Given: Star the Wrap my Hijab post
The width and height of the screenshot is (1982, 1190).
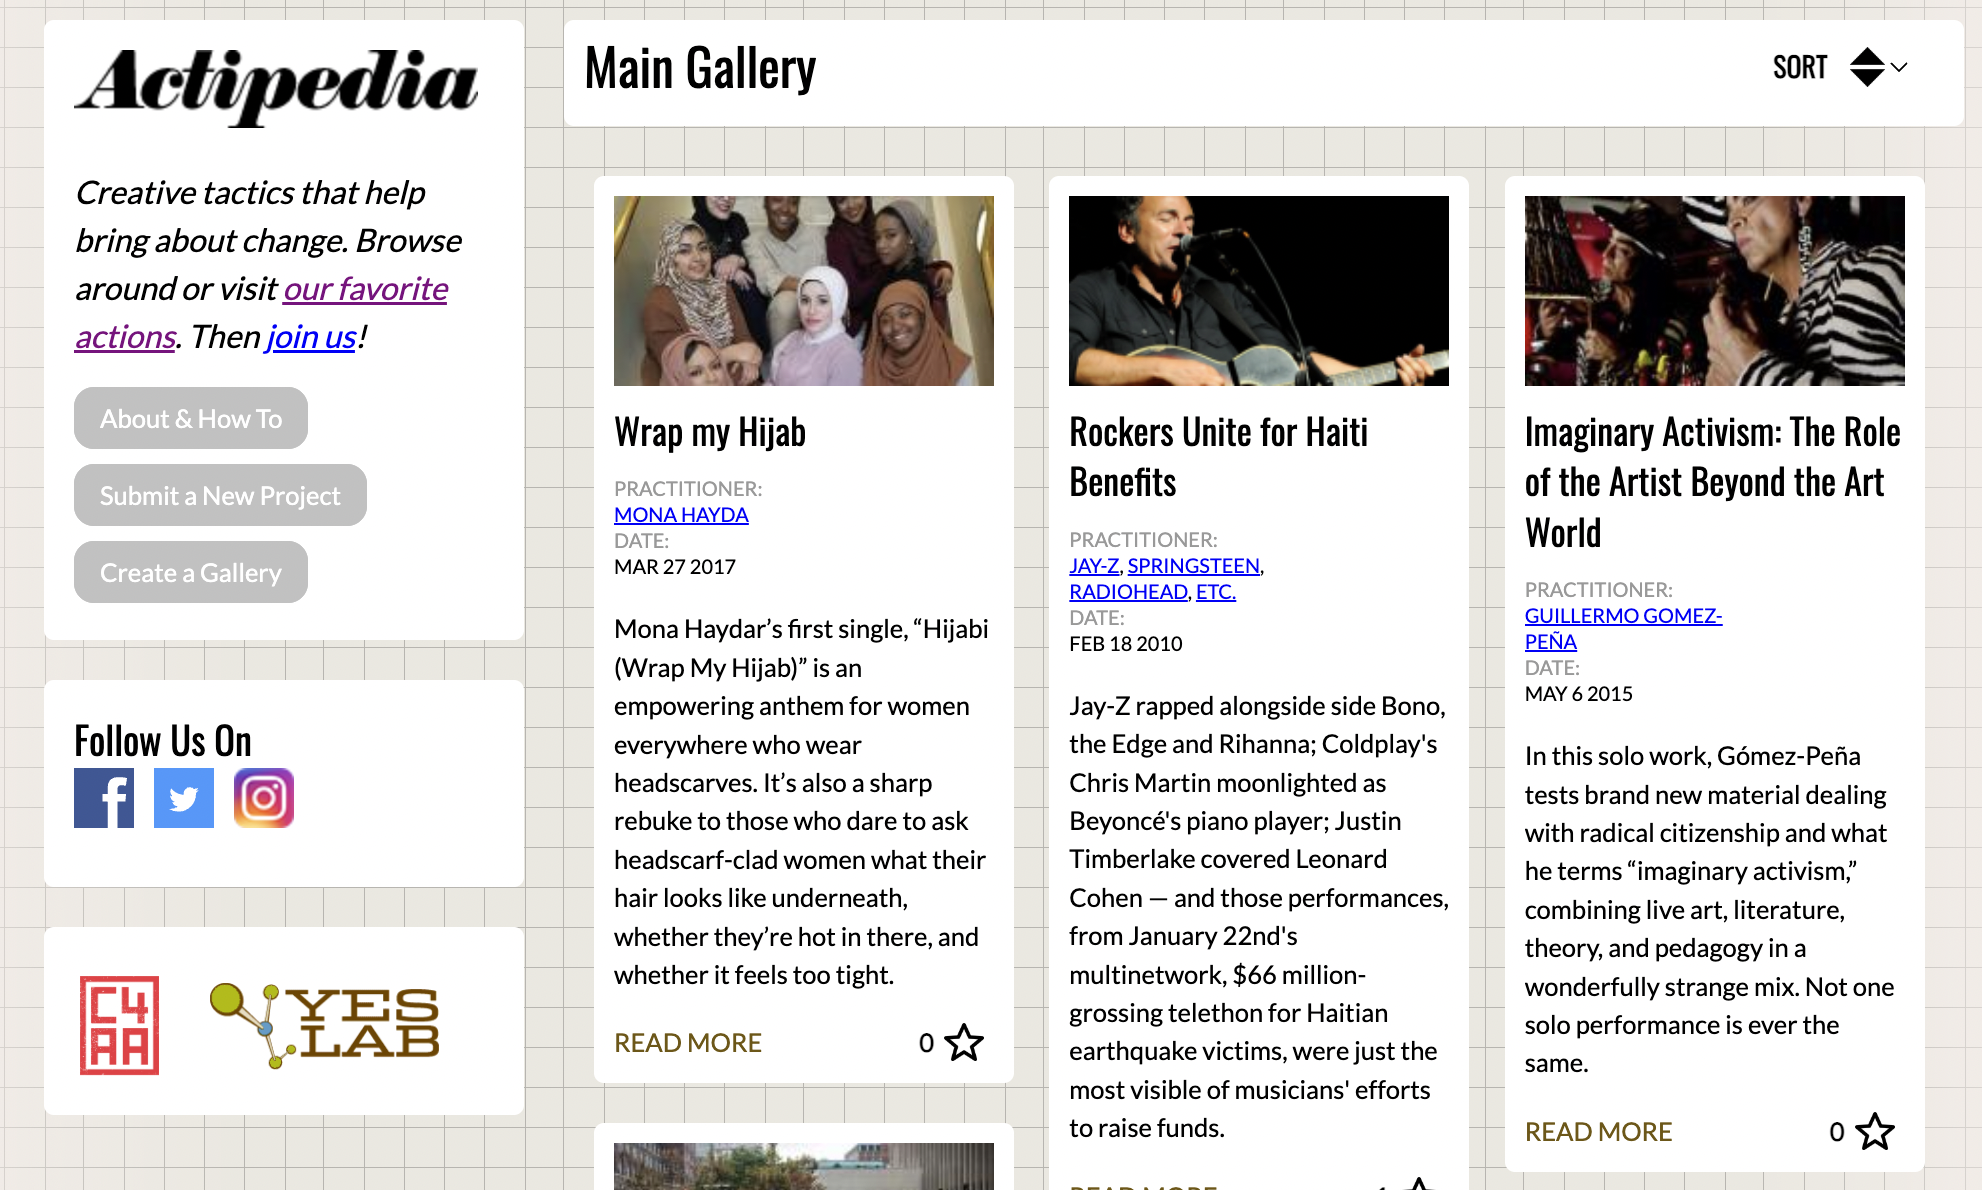Looking at the screenshot, I should 964,1043.
